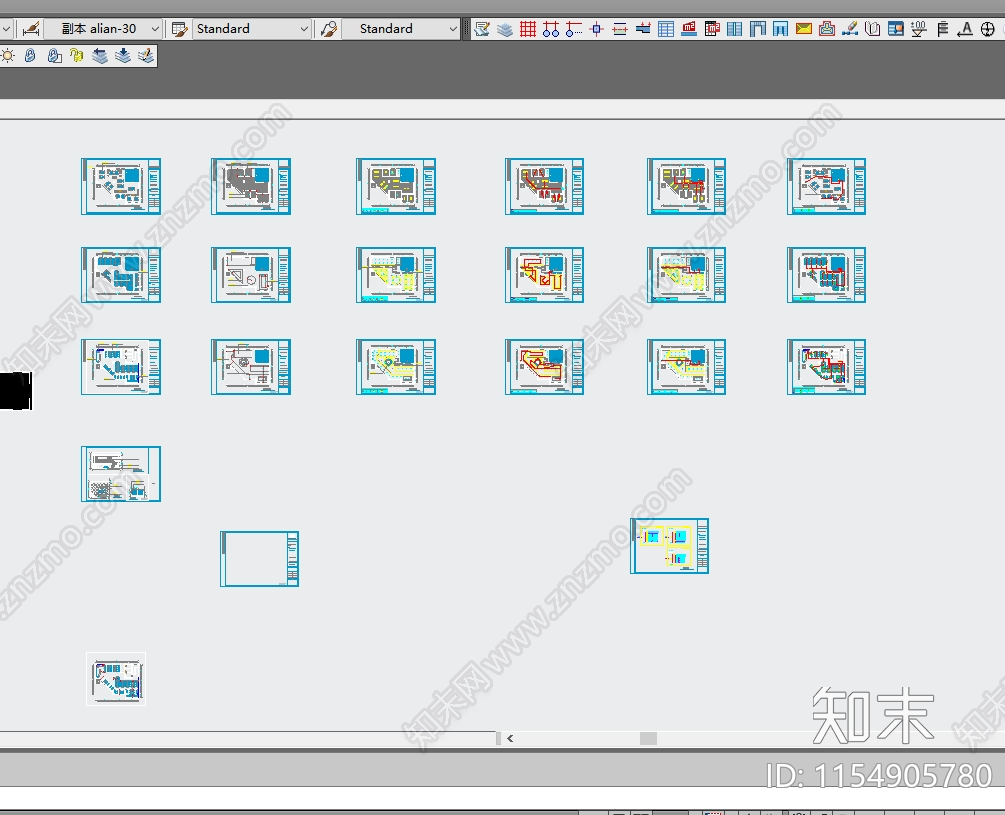This screenshot has width=1005, height=815.
Task: Click the single-circle axis label icon
Action: [574, 29]
